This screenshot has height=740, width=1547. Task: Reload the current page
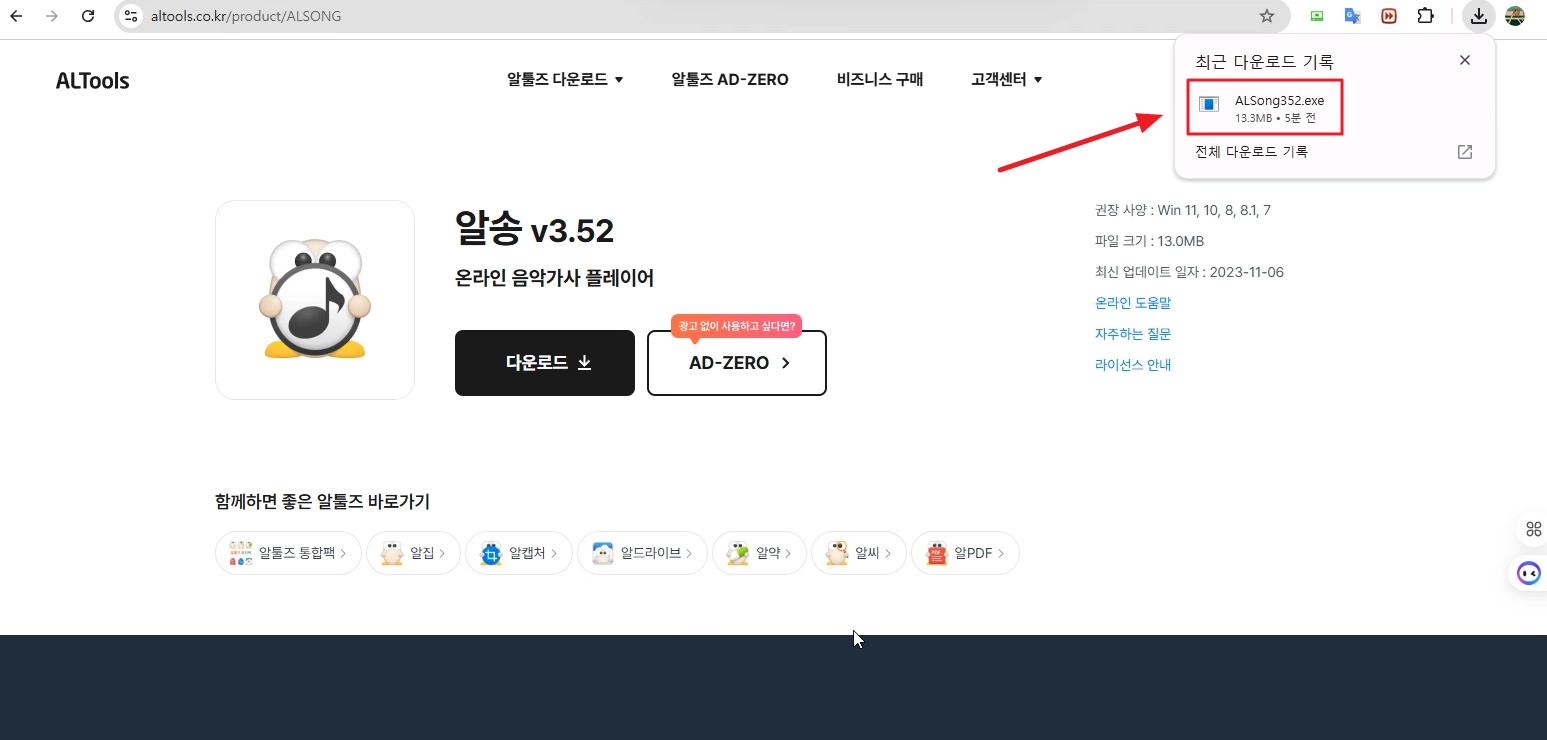[88, 16]
